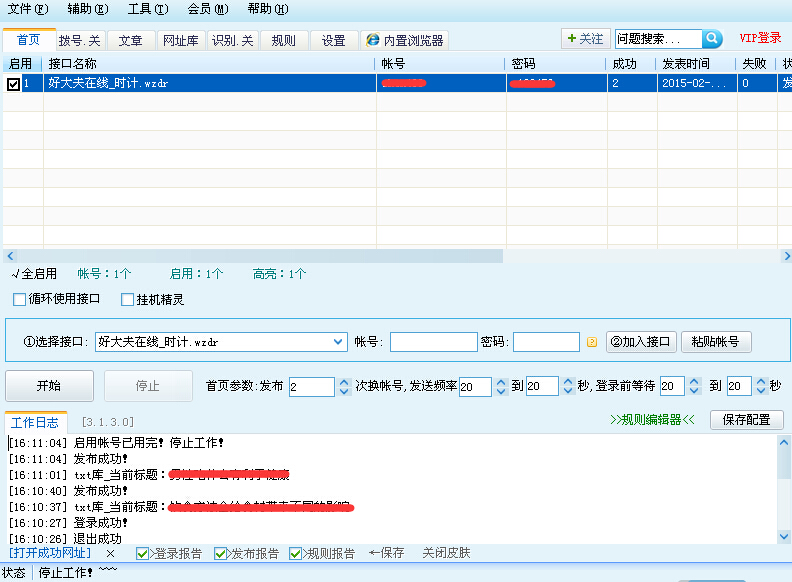
Task: Open the 会员(M) menu
Action: [208, 9]
